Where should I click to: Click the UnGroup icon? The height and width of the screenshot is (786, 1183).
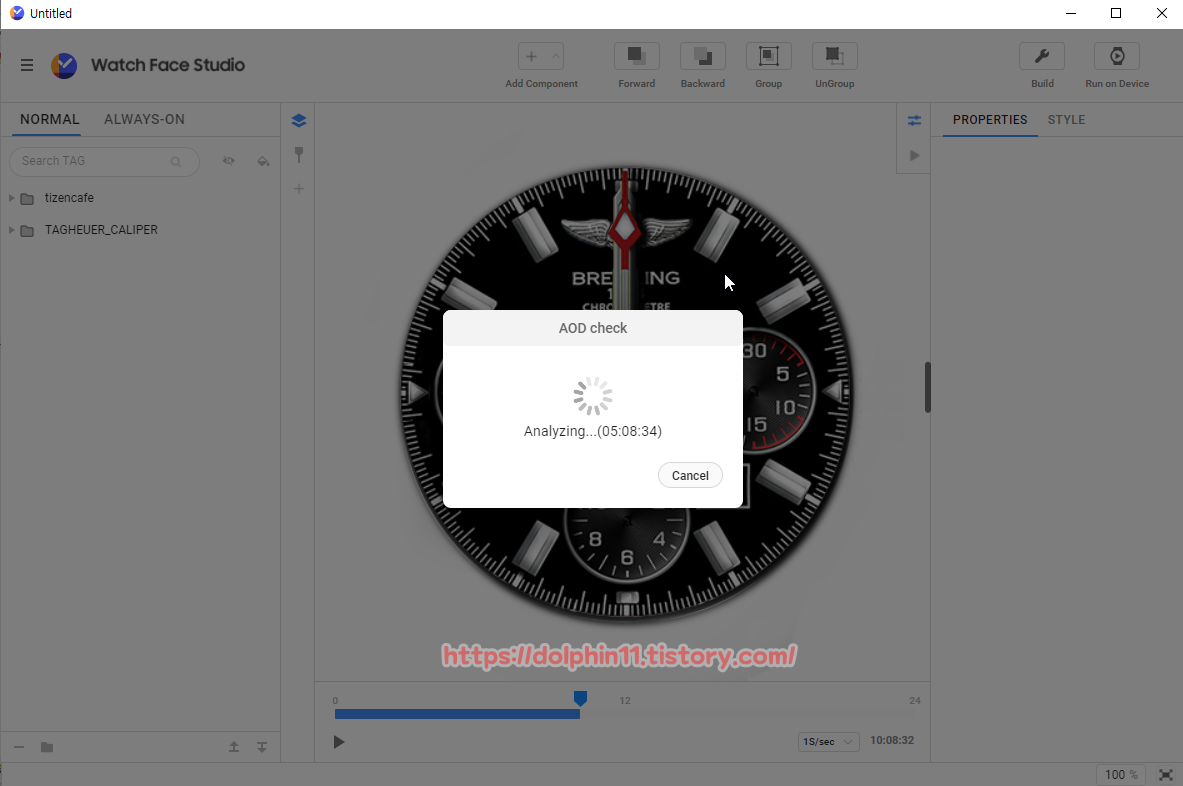pyautogui.click(x=834, y=57)
